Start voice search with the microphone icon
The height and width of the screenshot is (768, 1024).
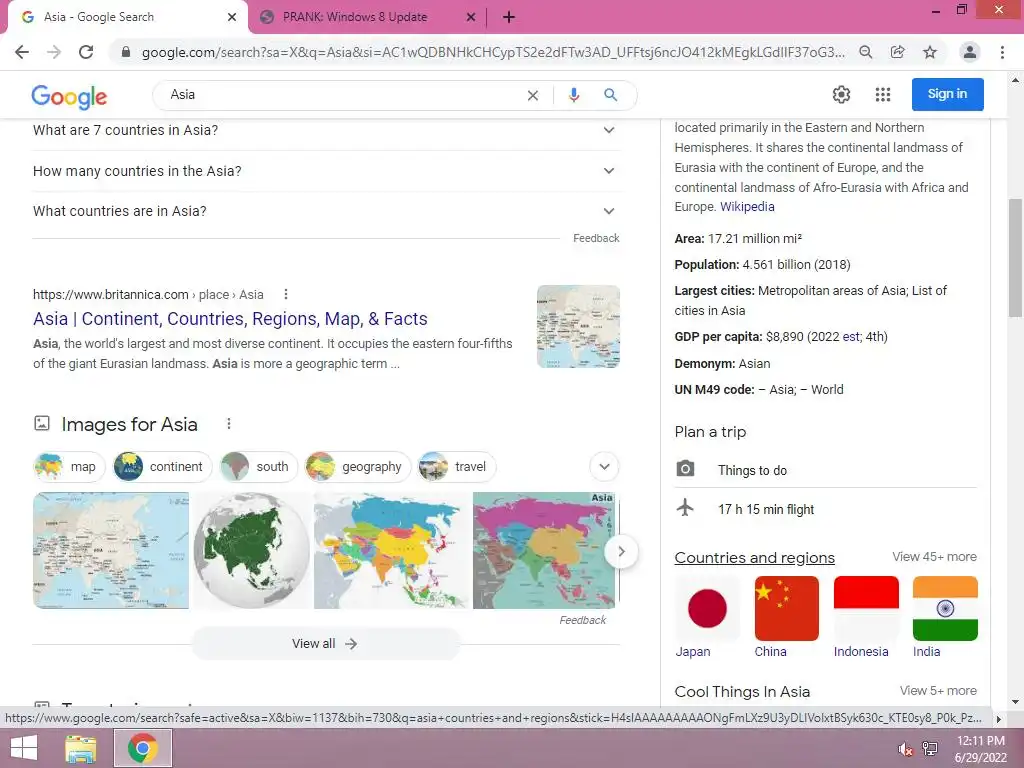pyautogui.click(x=573, y=95)
